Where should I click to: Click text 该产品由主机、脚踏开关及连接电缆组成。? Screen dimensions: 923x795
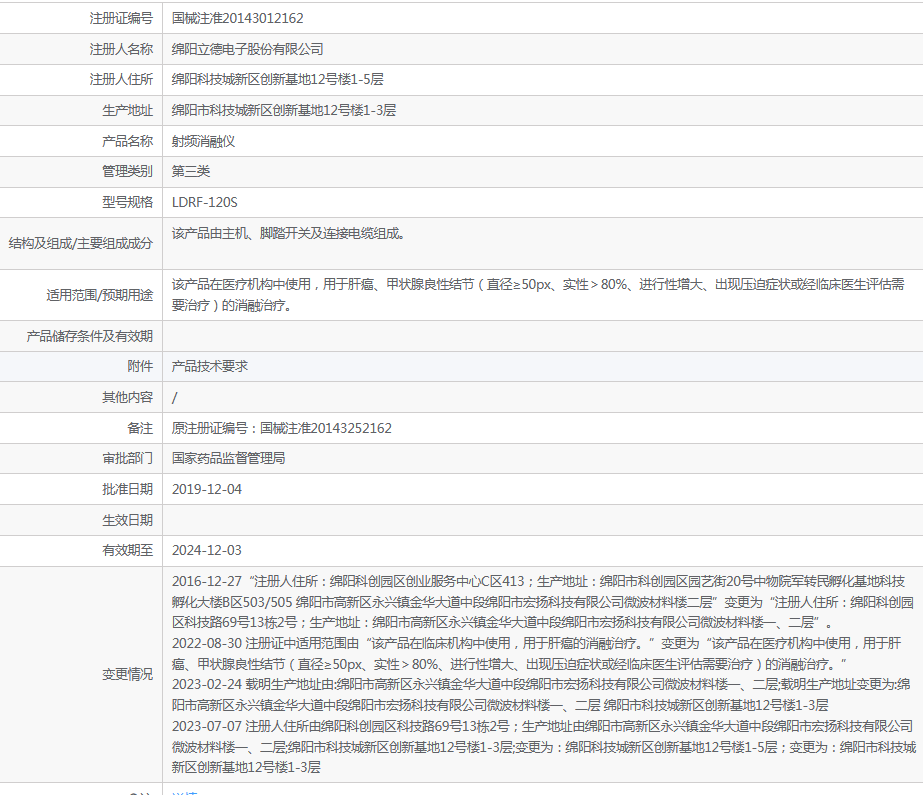coord(288,234)
